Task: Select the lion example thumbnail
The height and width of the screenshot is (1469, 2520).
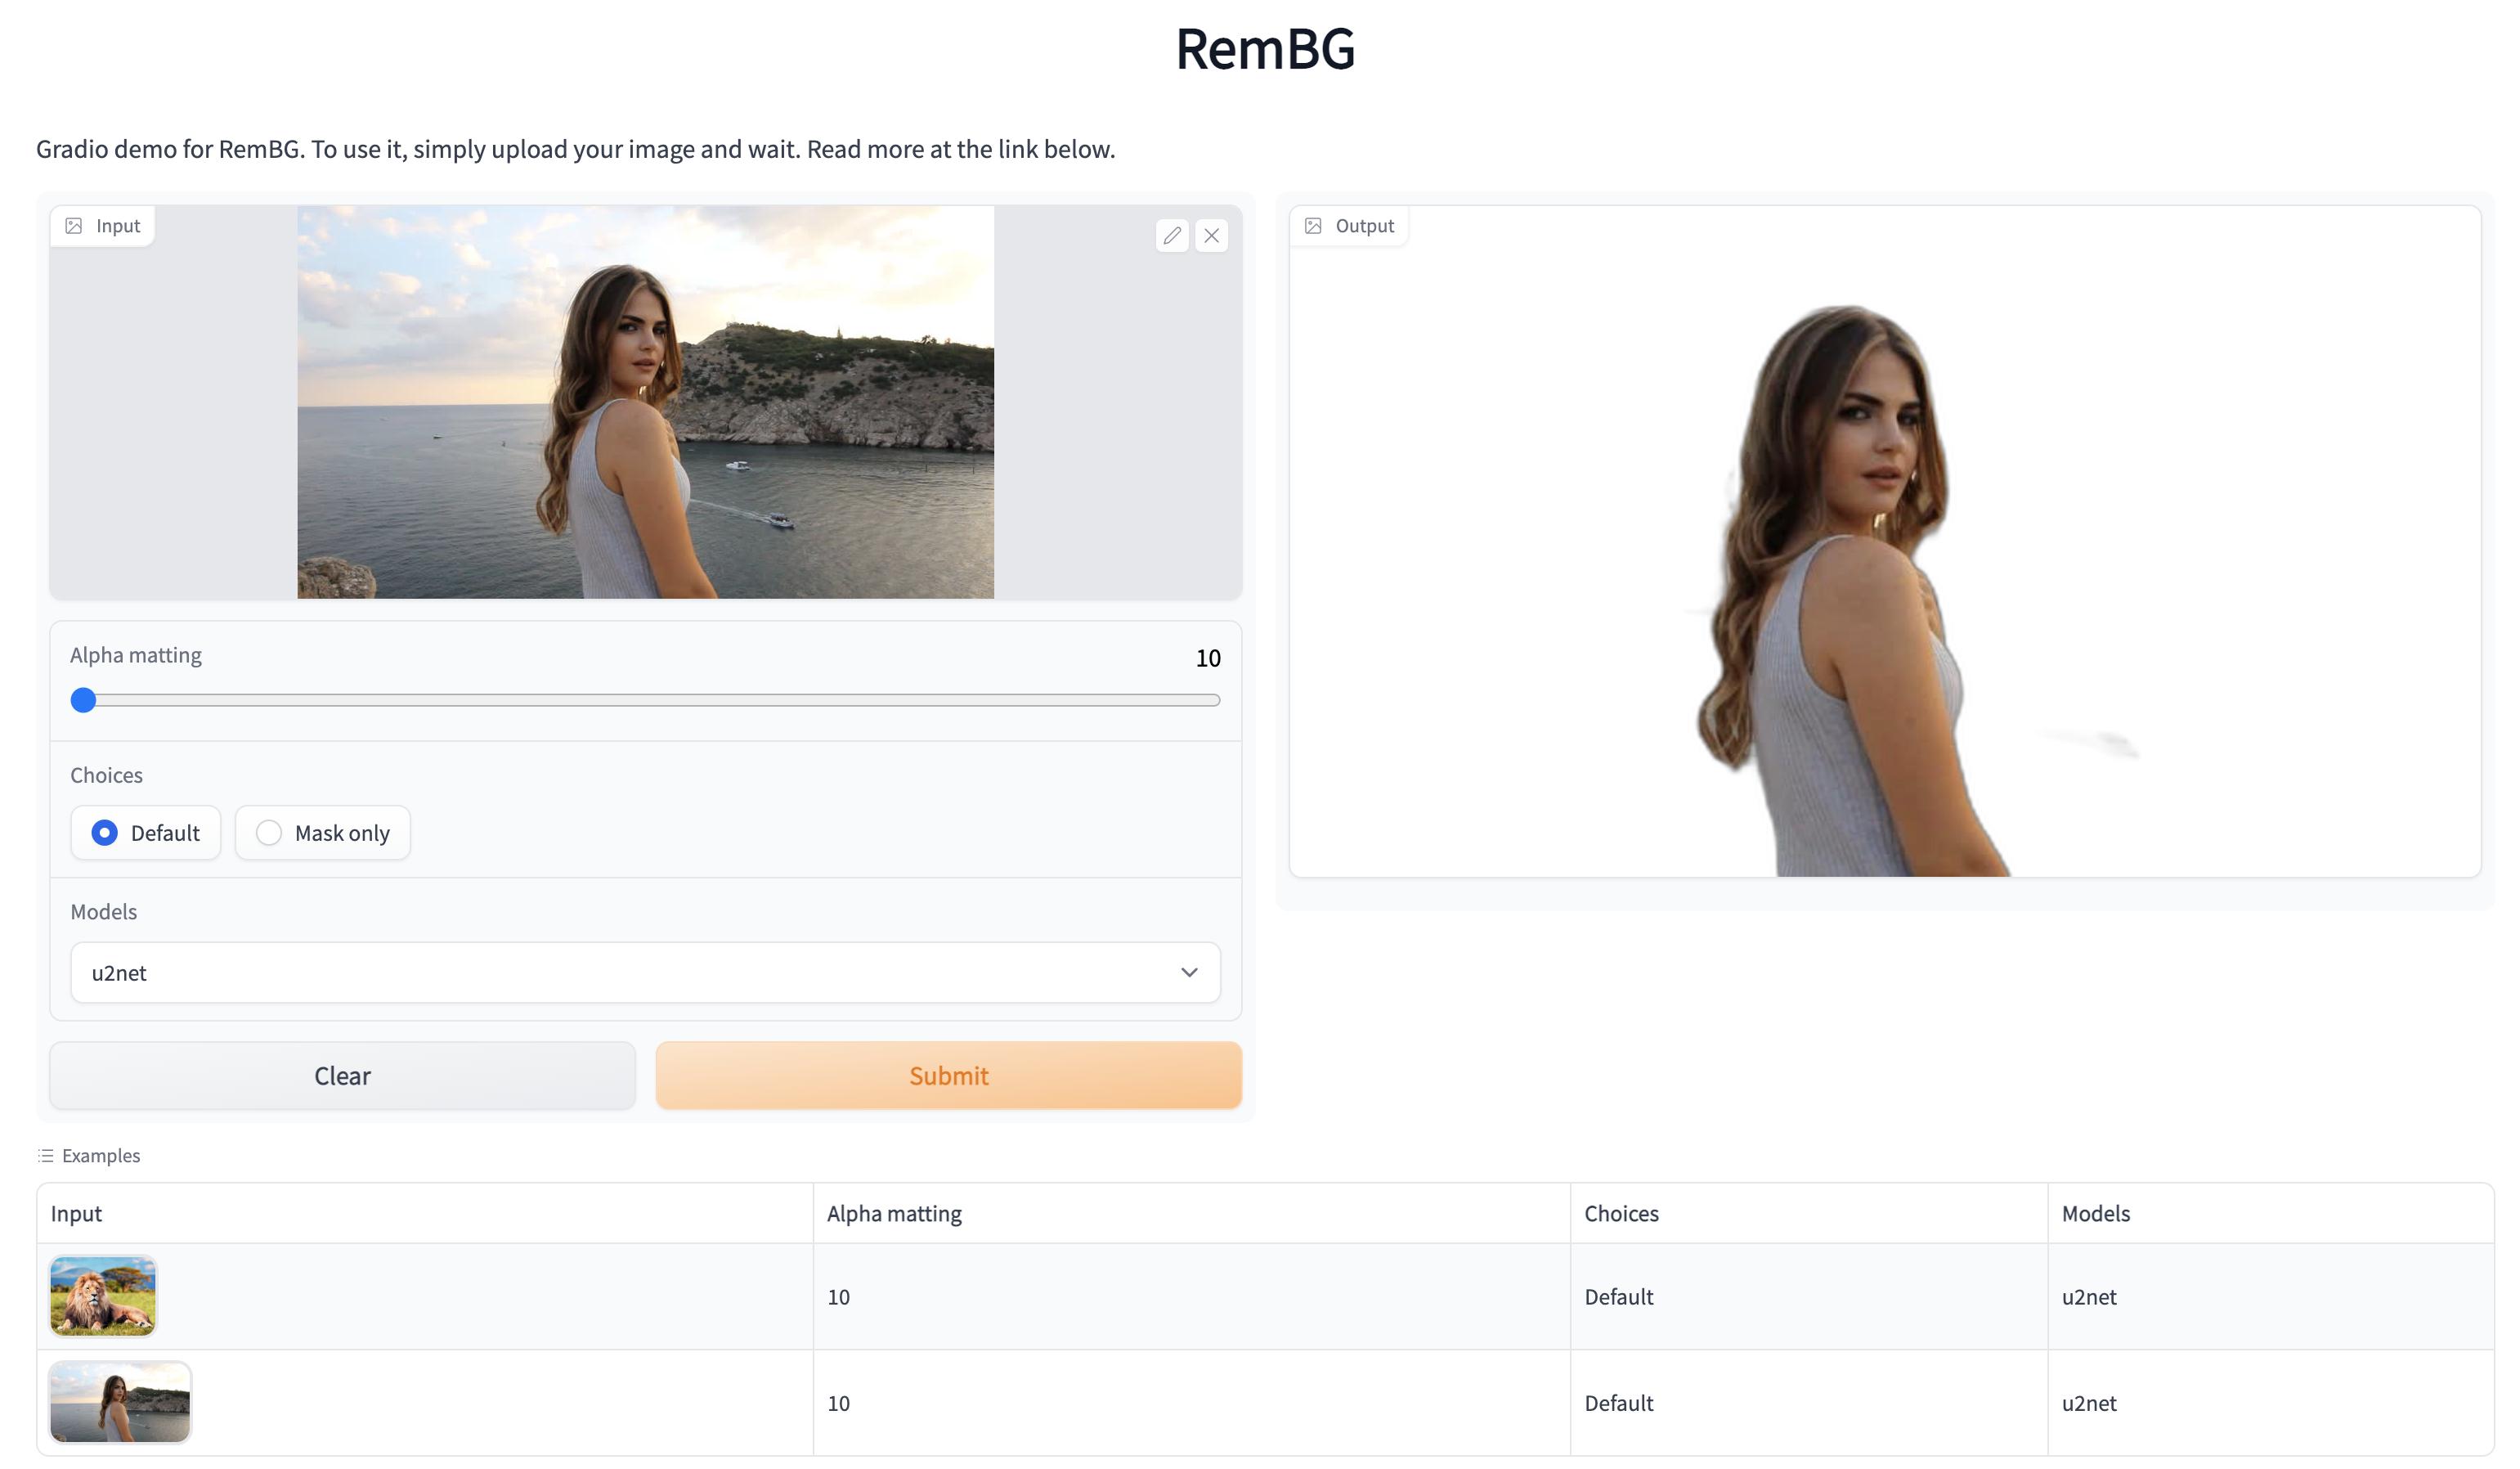Action: coord(103,1295)
